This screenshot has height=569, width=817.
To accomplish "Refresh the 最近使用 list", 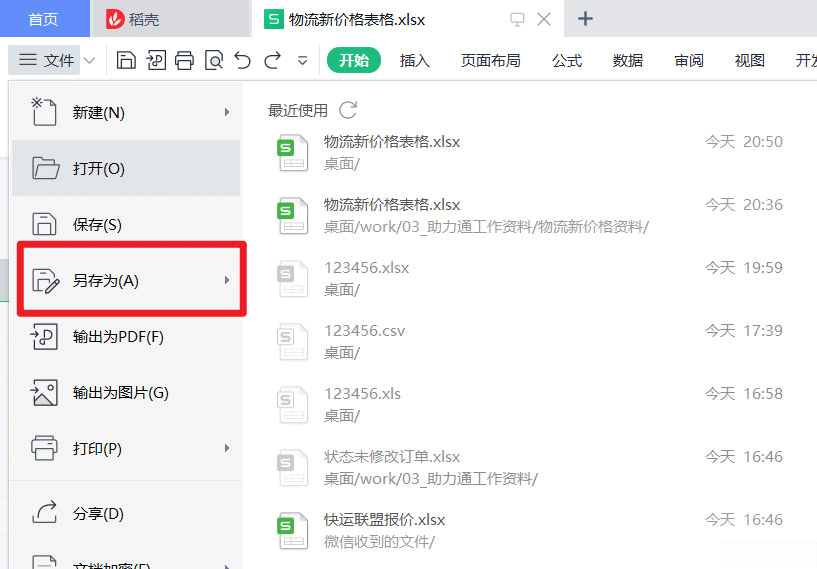I will pyautogui.click(x=348, y=110).
